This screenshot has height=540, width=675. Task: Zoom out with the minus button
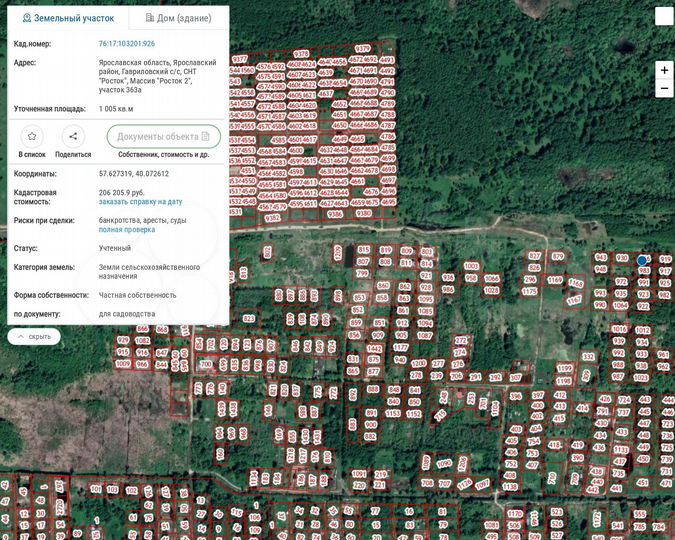tap(664, 89)
